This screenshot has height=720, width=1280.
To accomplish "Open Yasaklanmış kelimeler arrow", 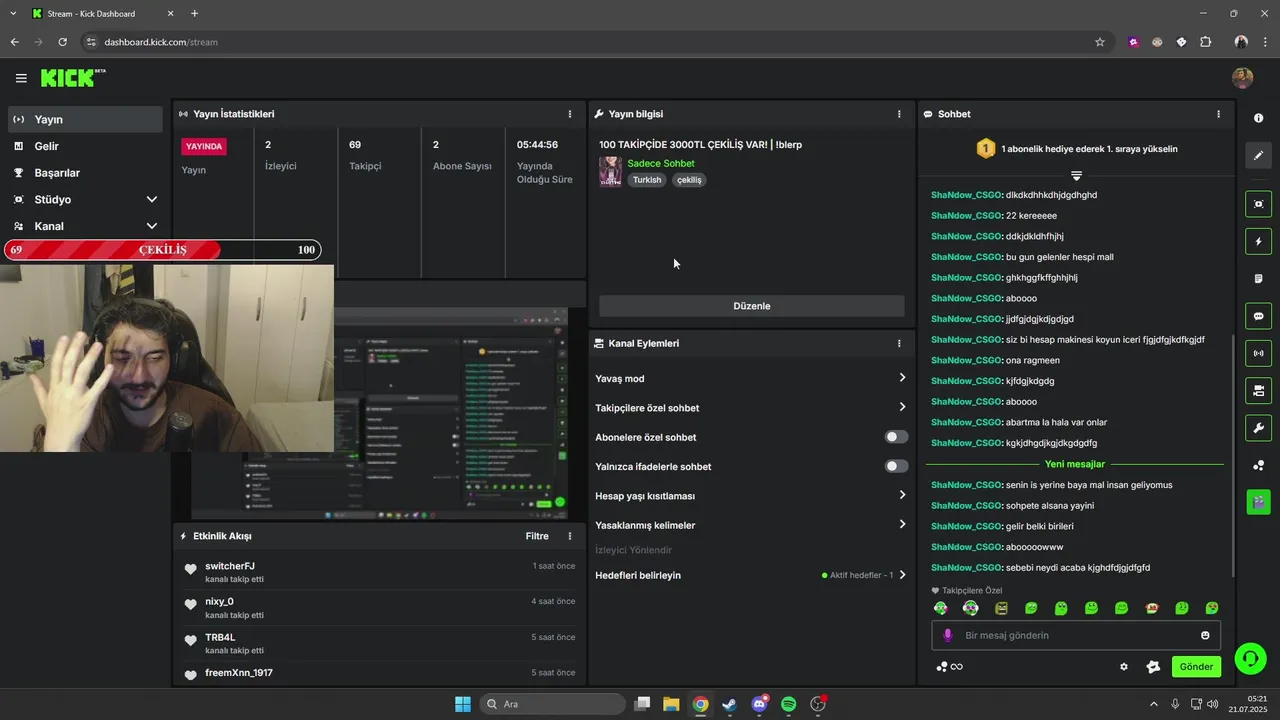I will pyautogui.click(x=902, y=524).
